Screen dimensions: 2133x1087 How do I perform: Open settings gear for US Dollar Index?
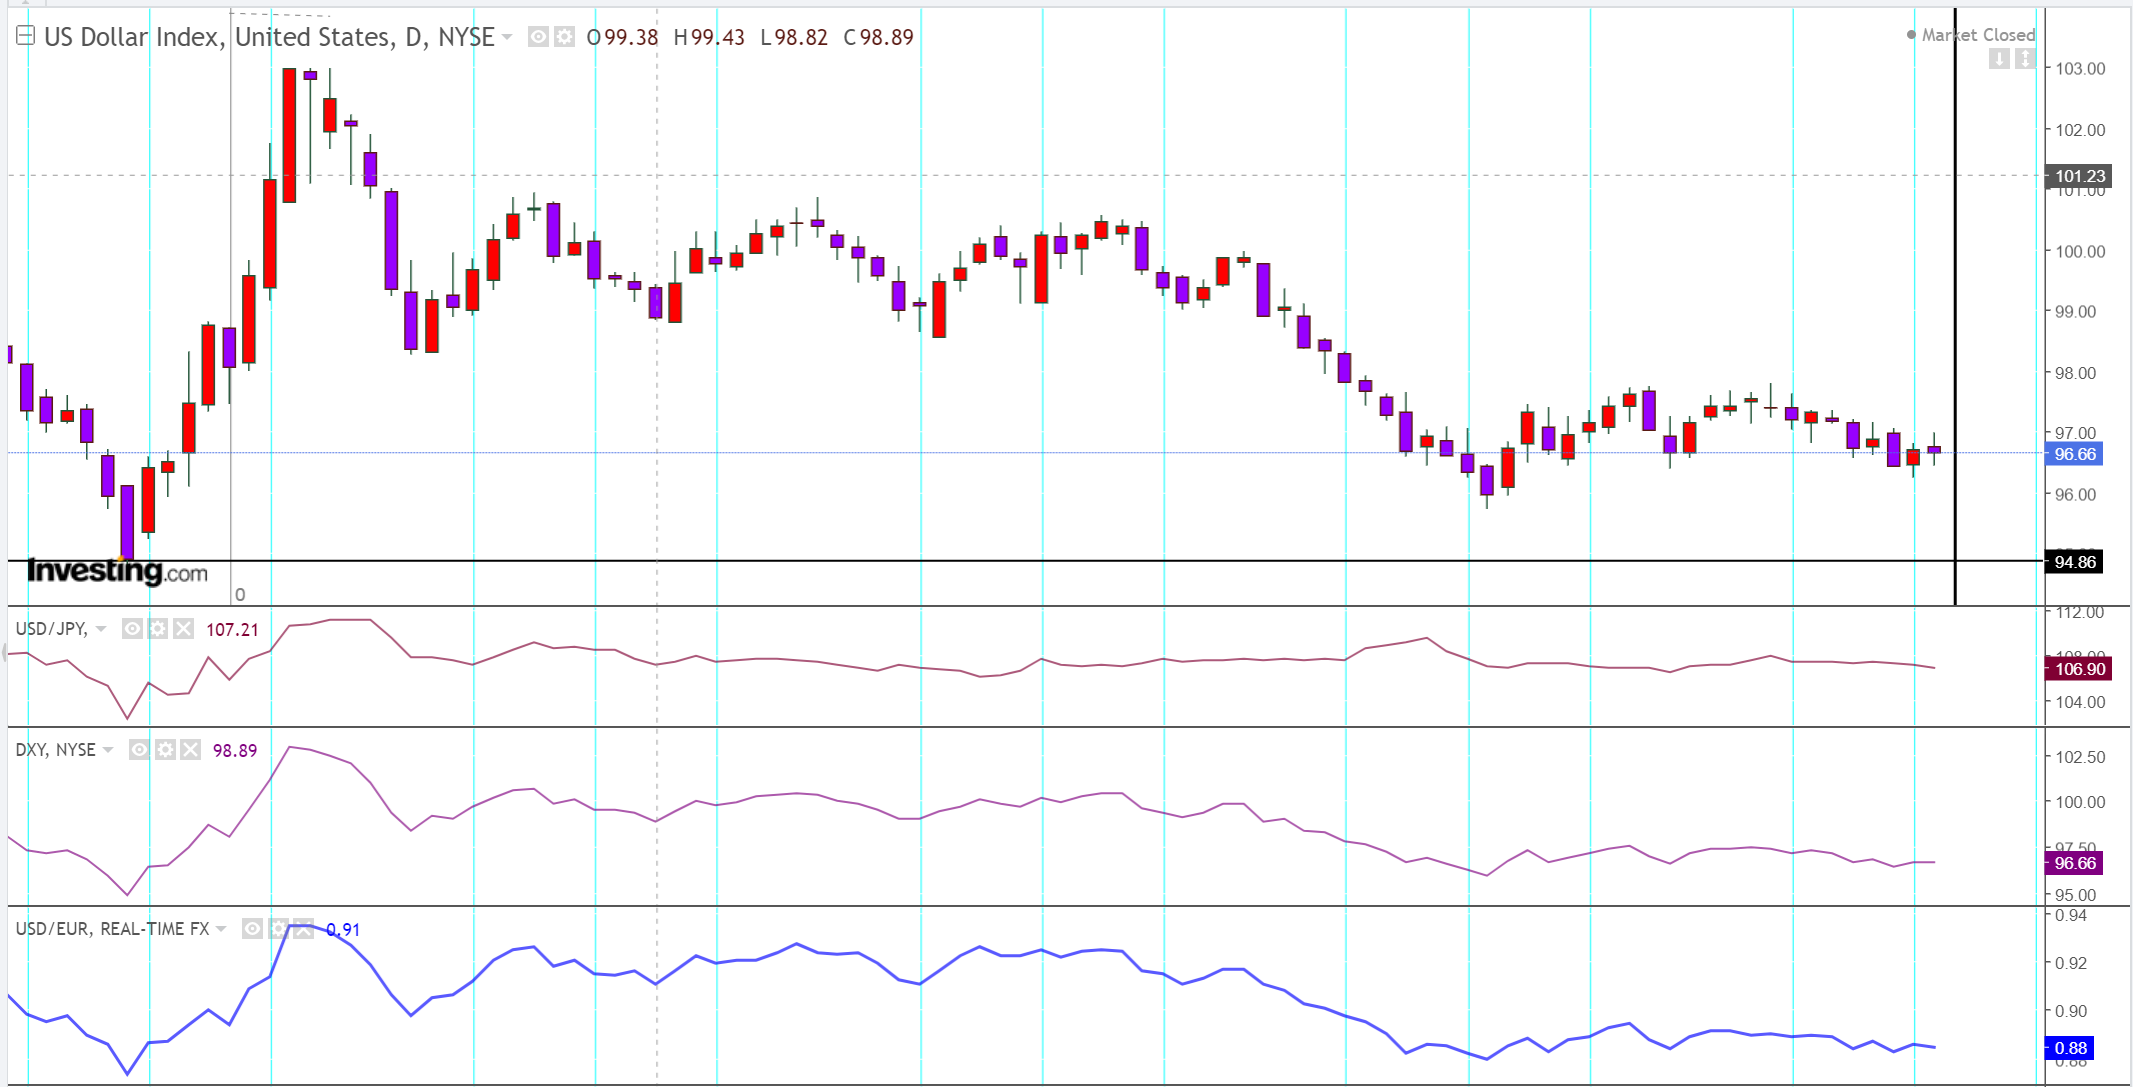[564, 37]
